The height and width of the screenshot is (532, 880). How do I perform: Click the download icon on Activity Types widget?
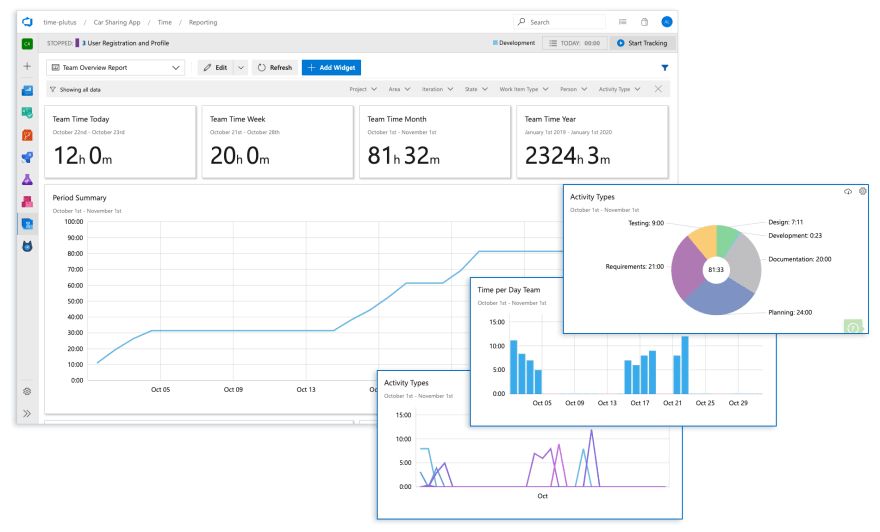[847, 191]
